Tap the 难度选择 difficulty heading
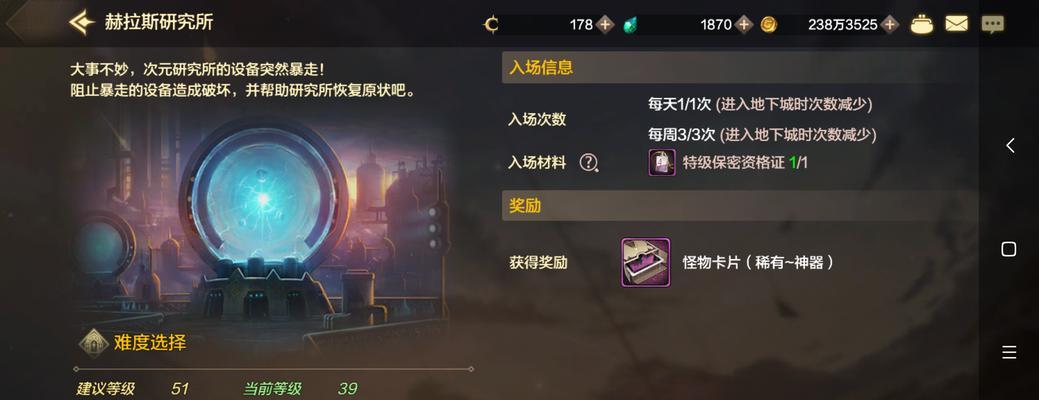Image resolution: width=1039 pixels, height=400 pixels. pyautogui.click(x=150, y=342)
